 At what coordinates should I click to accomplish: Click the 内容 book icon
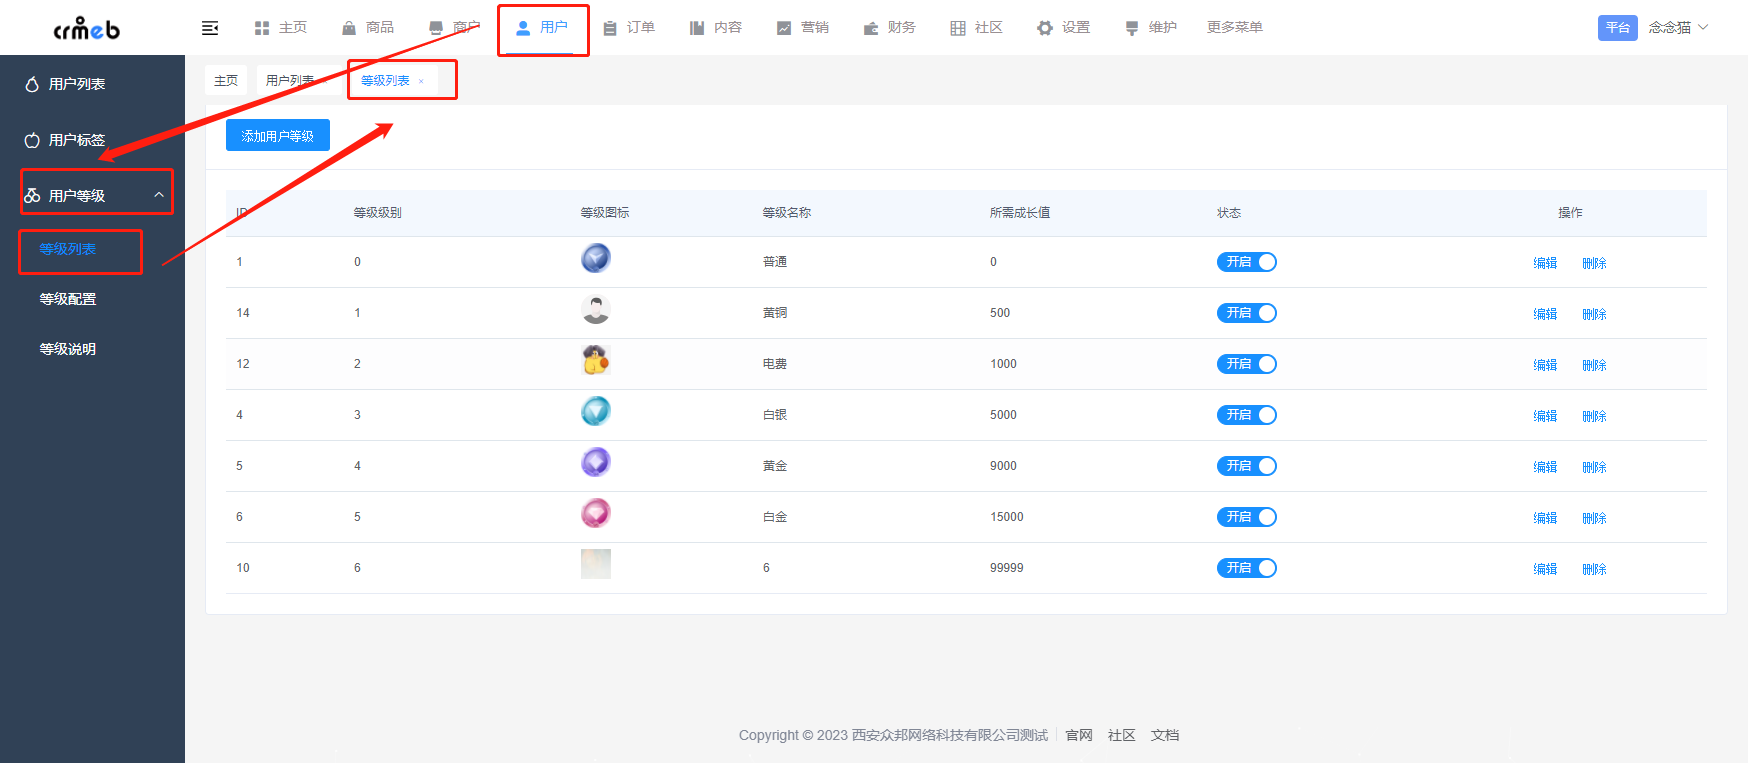pyautogui.click(x=697, y=28)
